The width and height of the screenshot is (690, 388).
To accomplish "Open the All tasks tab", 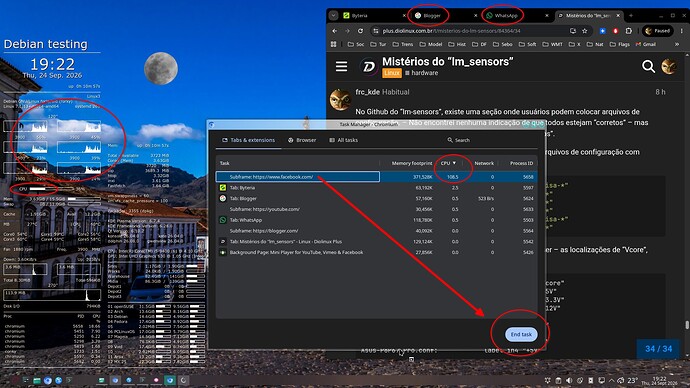I will (343, 140).
